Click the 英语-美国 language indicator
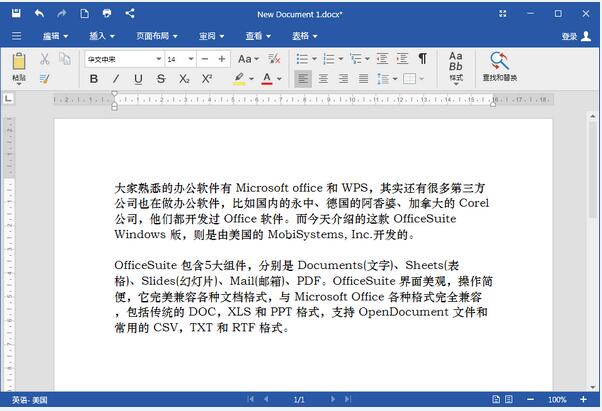This screenshot has width=602, height=411. pos(30,400)
